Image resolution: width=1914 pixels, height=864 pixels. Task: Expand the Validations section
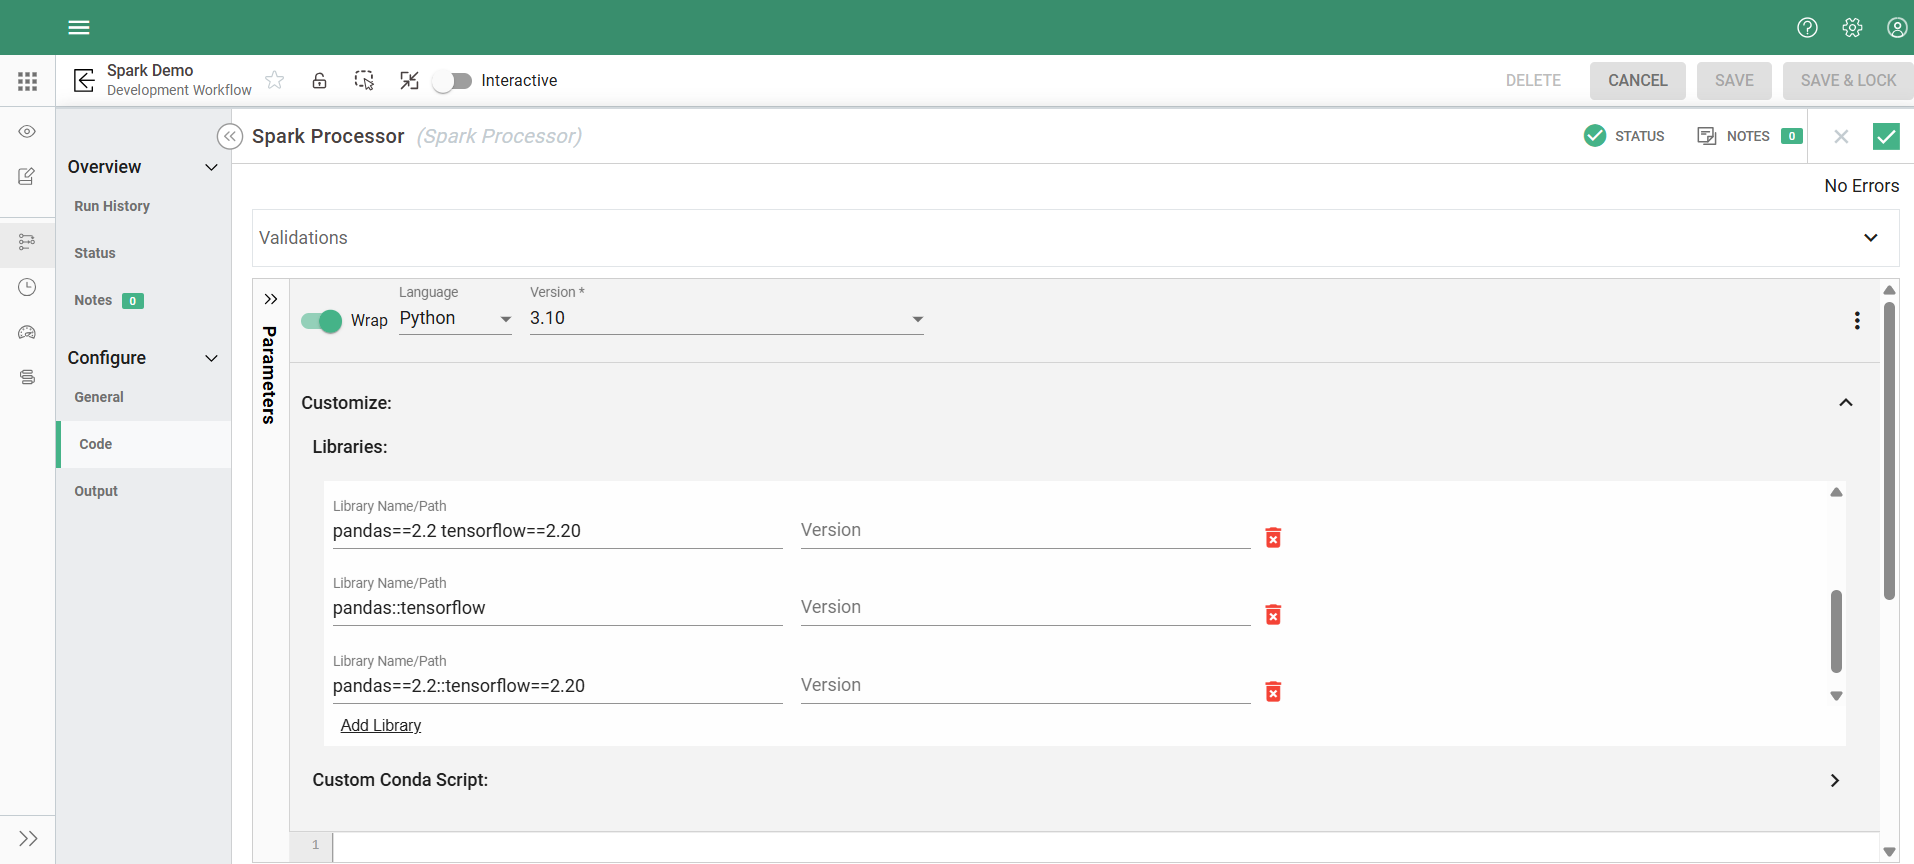pos(1870,238)
